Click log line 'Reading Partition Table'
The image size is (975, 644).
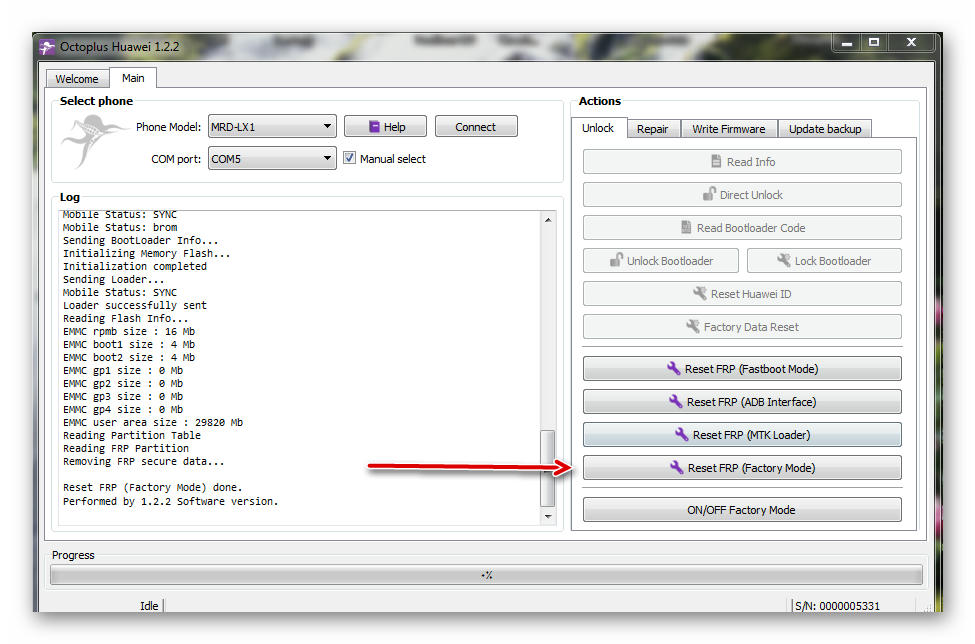click(132, 435)
